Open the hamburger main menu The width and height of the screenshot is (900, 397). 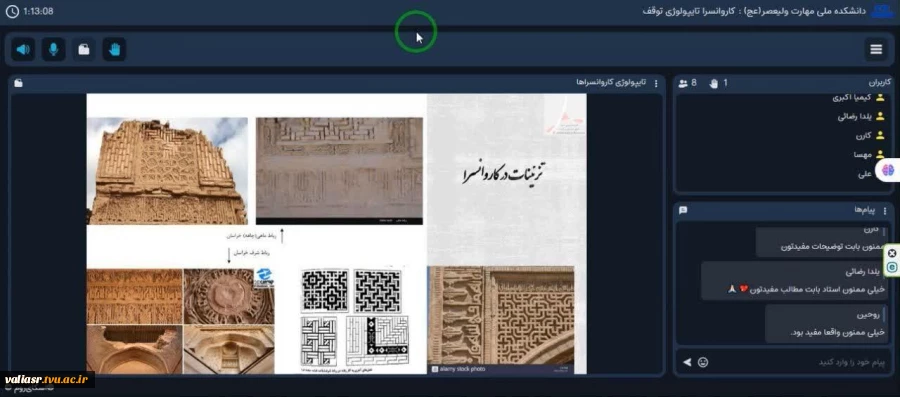876,50
